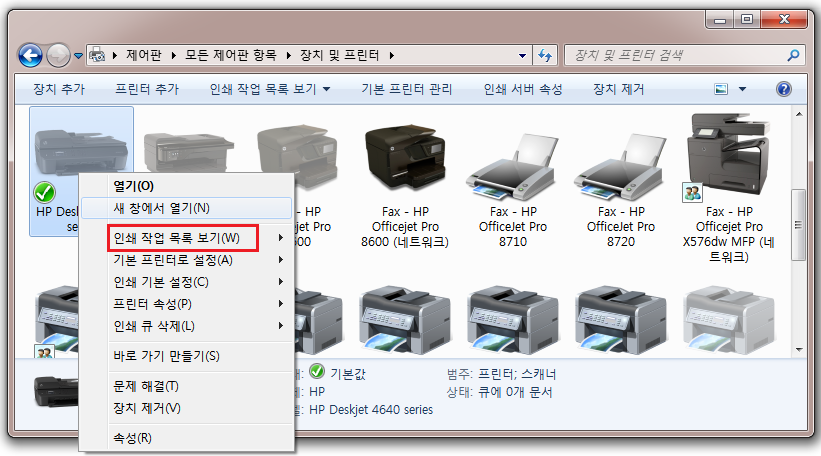Minimize the 장치 및 프린터 window
821x456 pixels.
(720, 20)
